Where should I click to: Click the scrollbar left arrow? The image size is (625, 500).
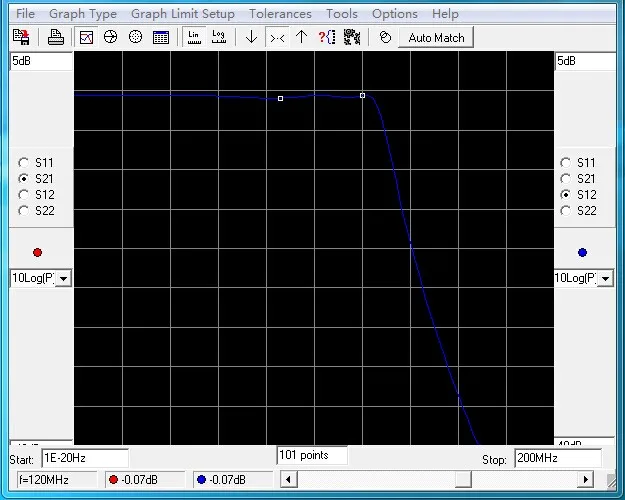[289, 479]
